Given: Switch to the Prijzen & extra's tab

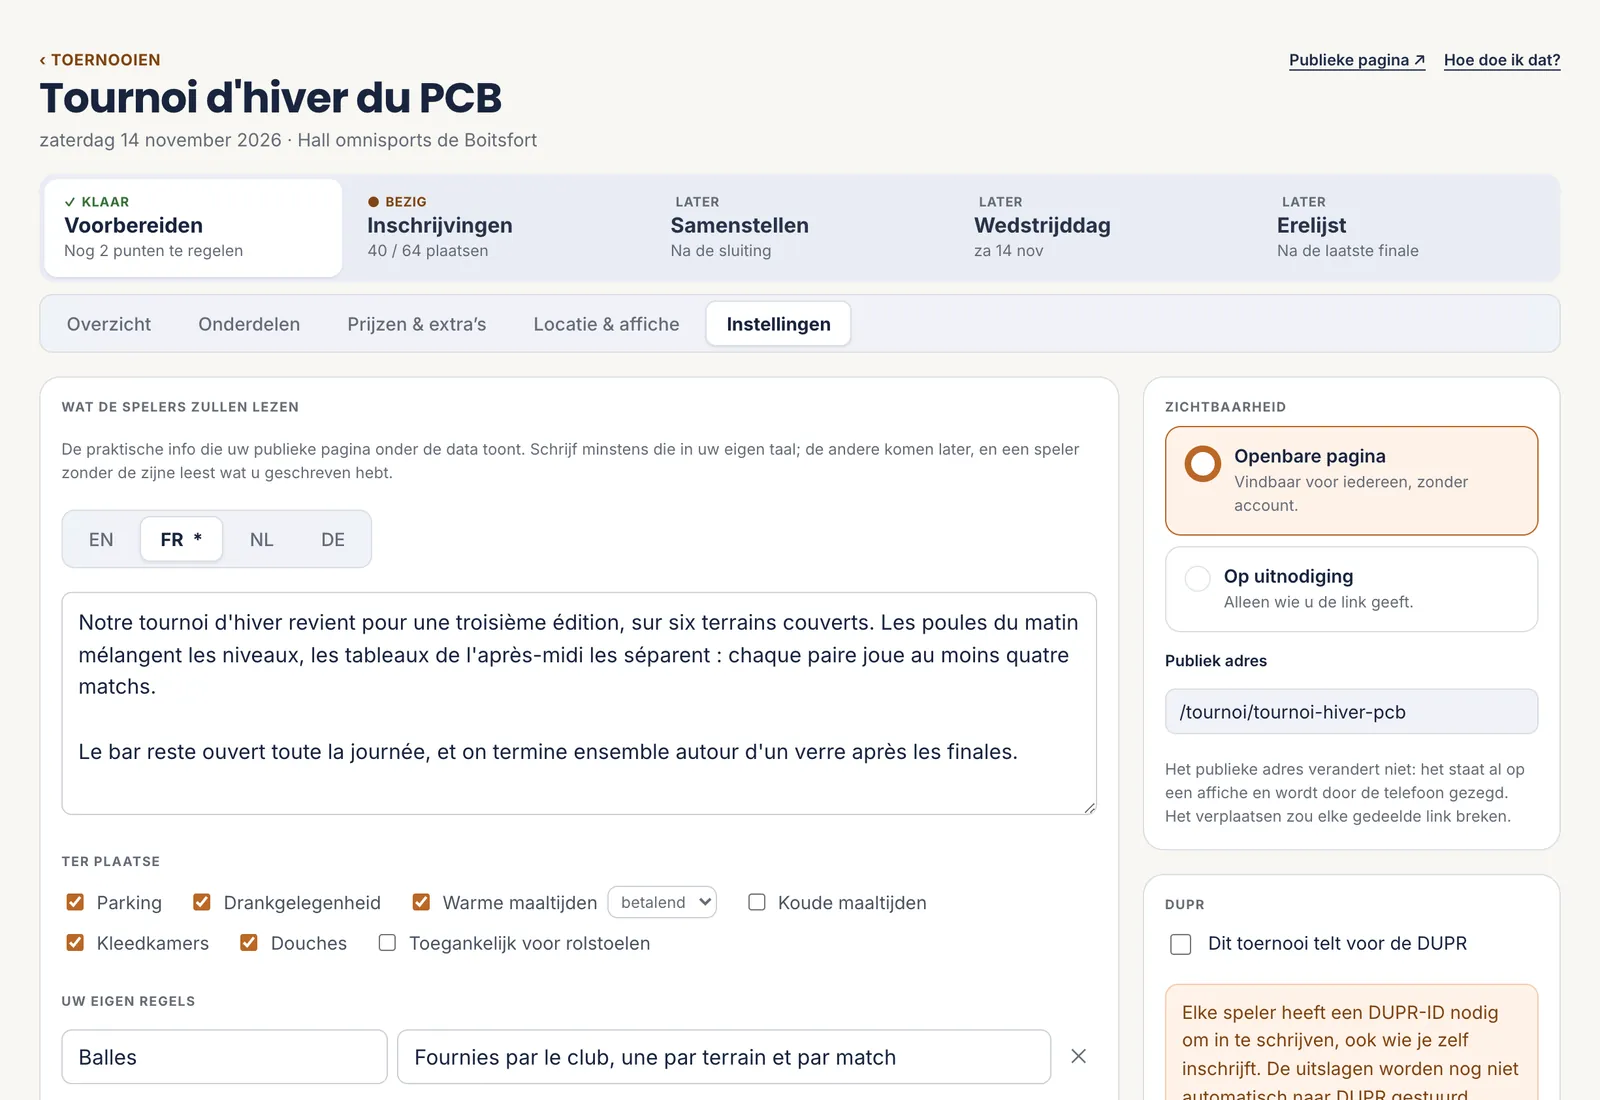Looking at the screenshot, I should click(417, 324).
